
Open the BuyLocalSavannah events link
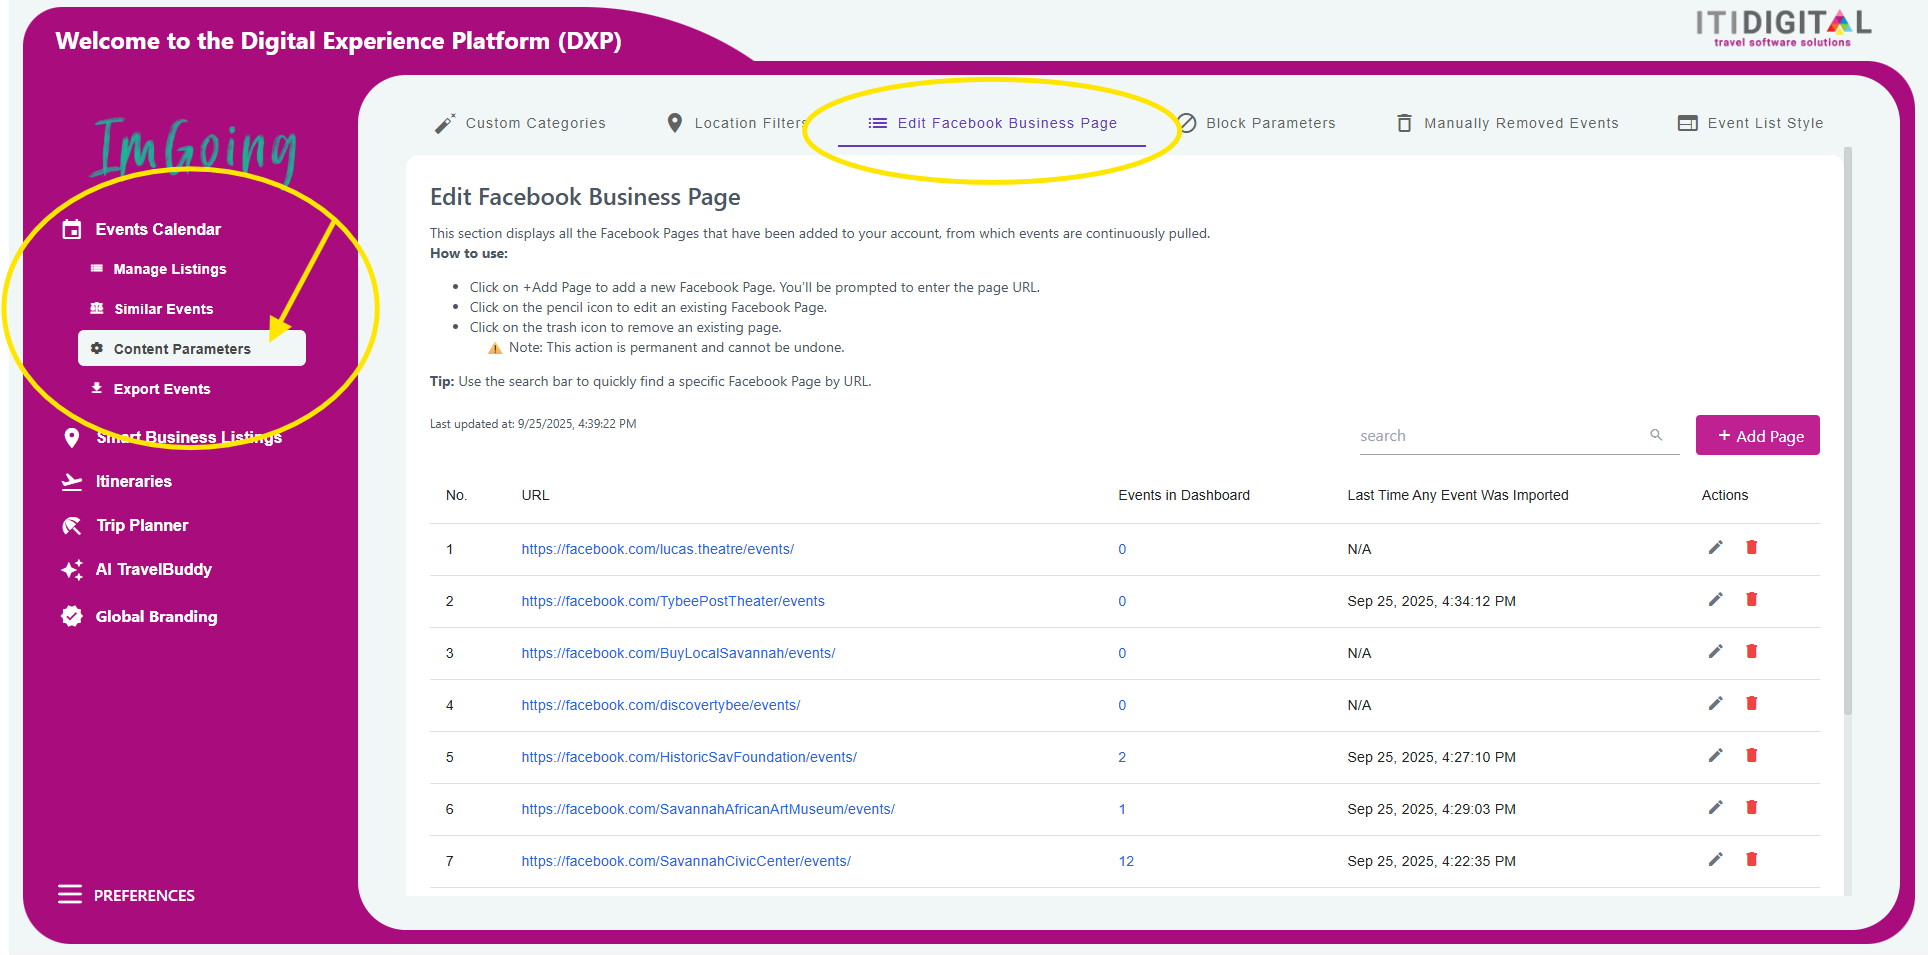click(x=678, y=653)
